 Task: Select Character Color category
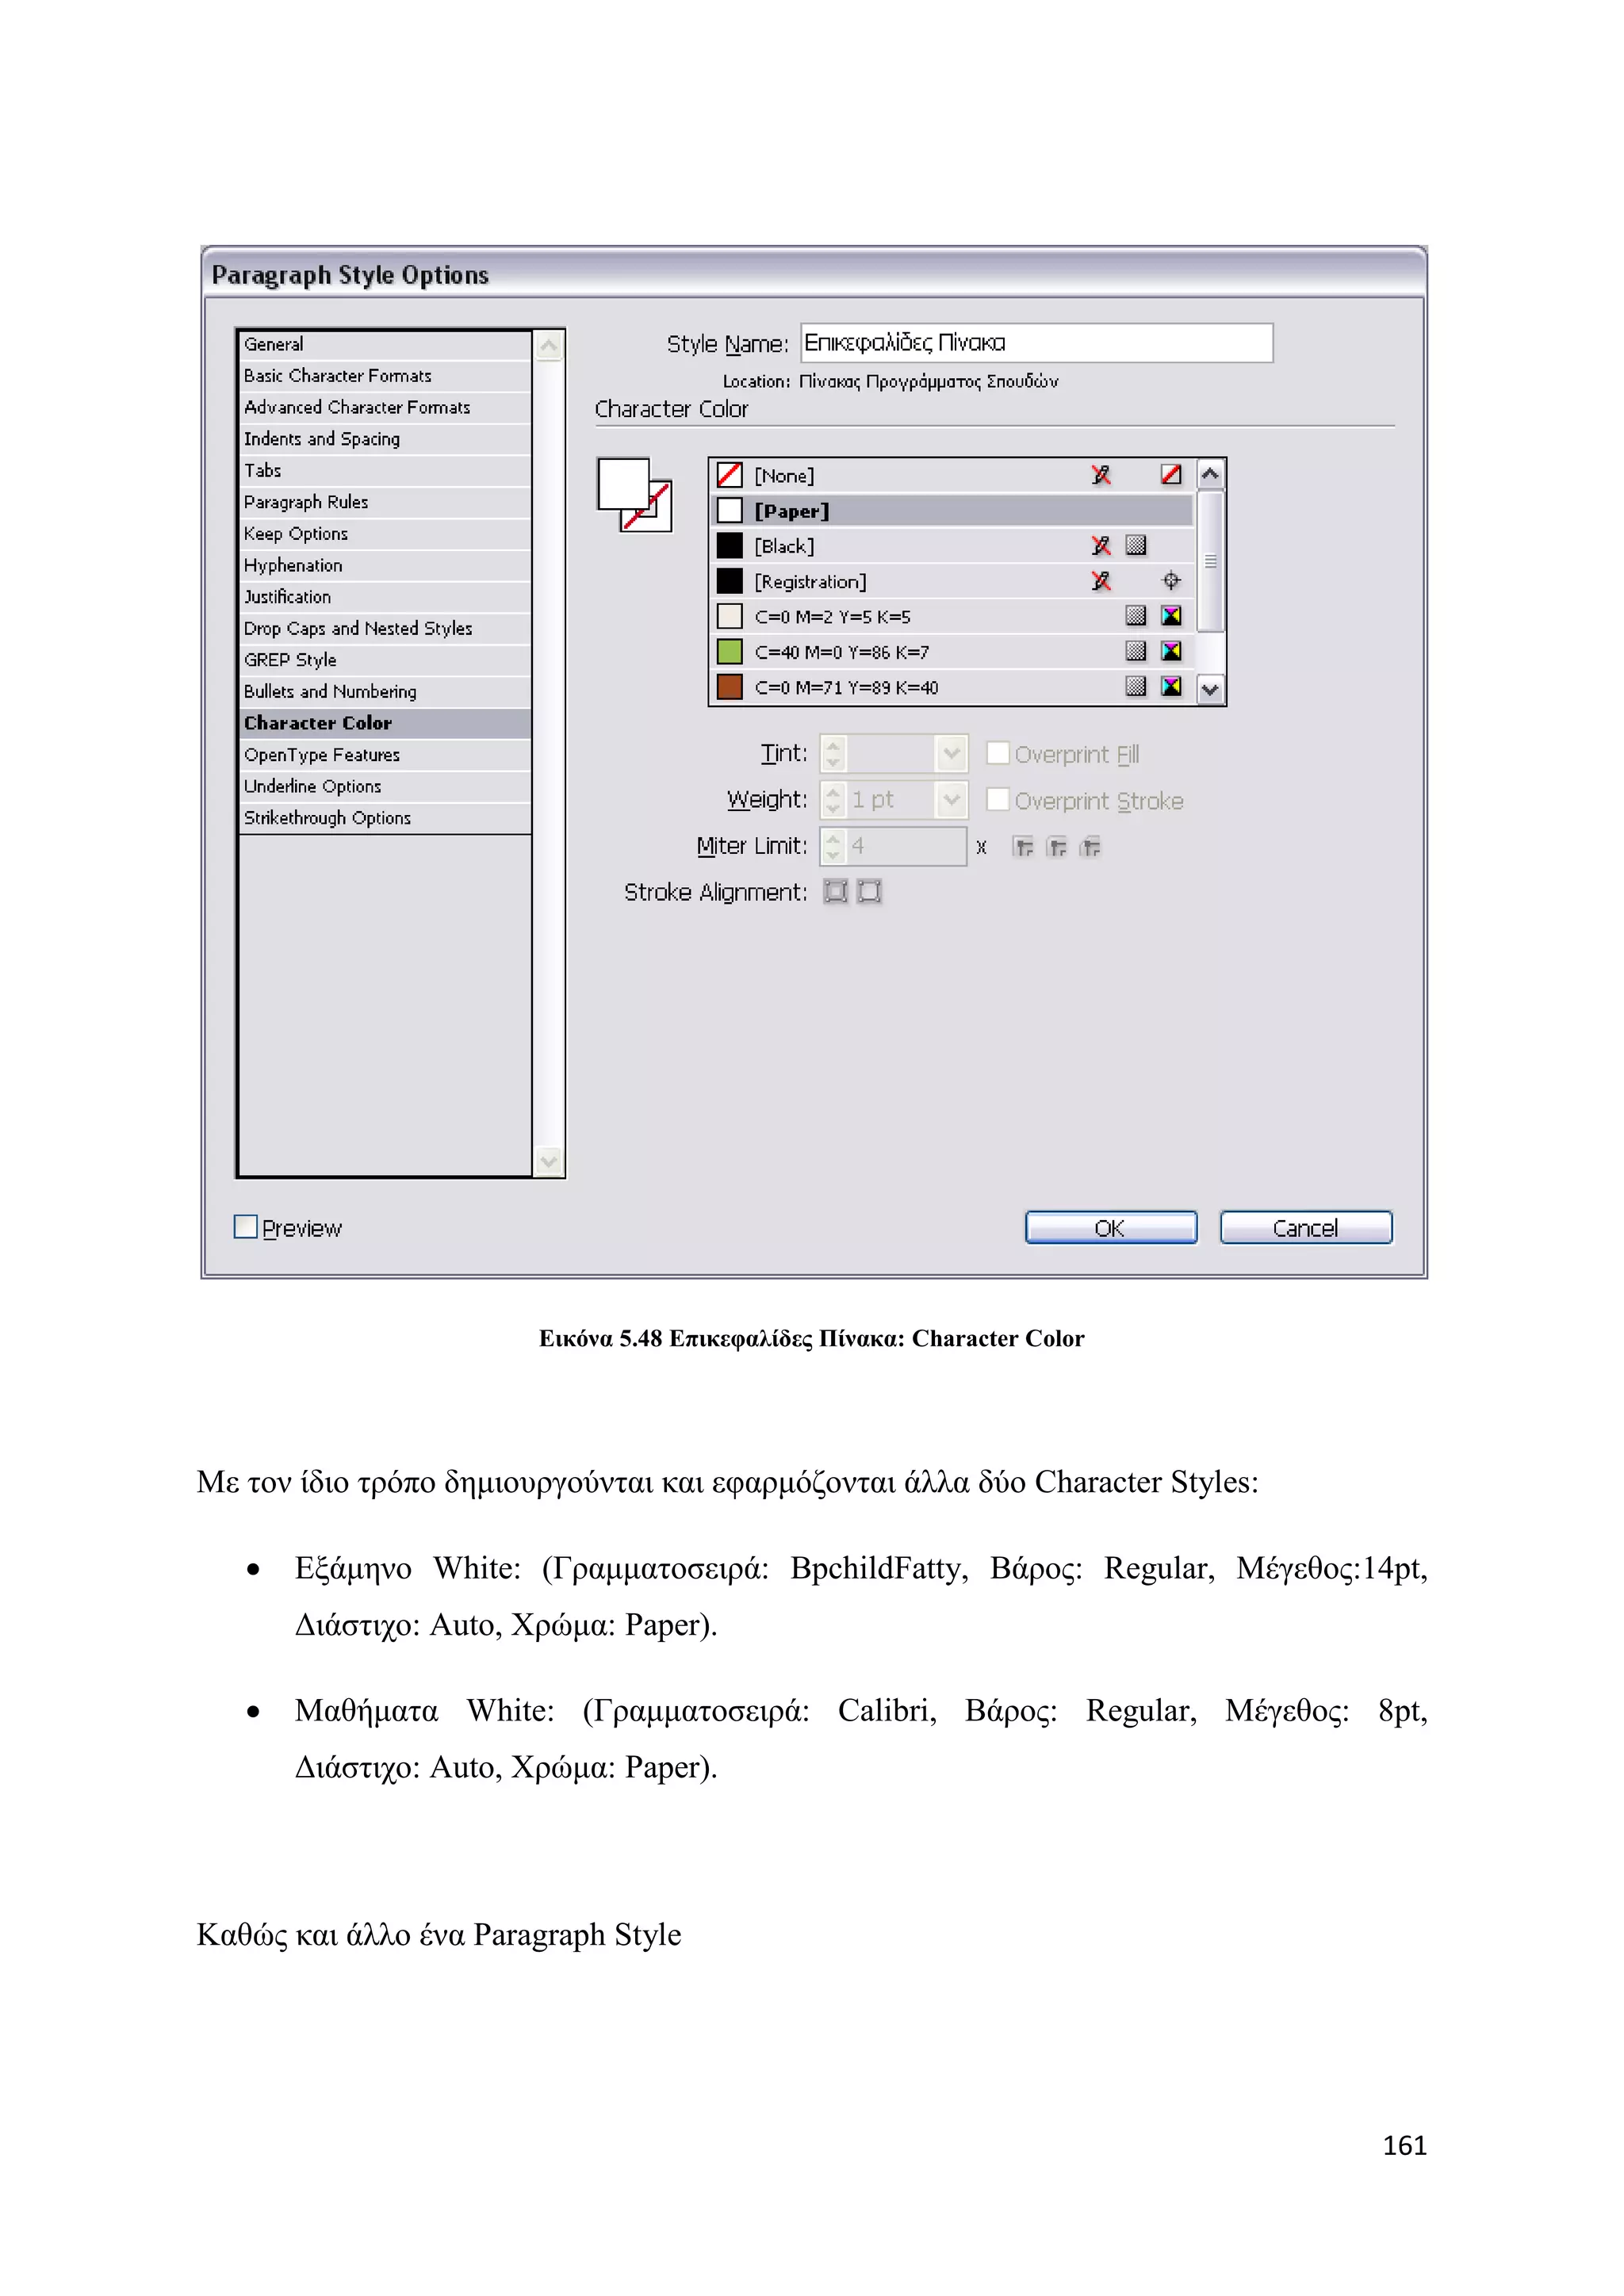(x=385, y=723)
